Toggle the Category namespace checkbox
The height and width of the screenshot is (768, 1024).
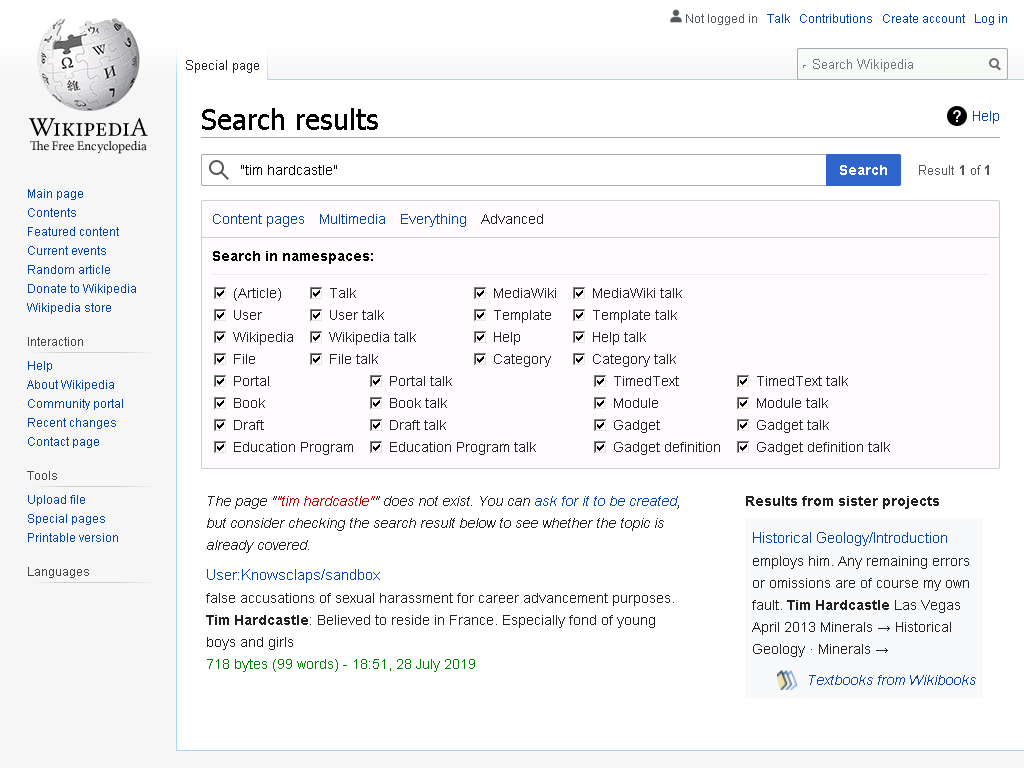point(480,359)
